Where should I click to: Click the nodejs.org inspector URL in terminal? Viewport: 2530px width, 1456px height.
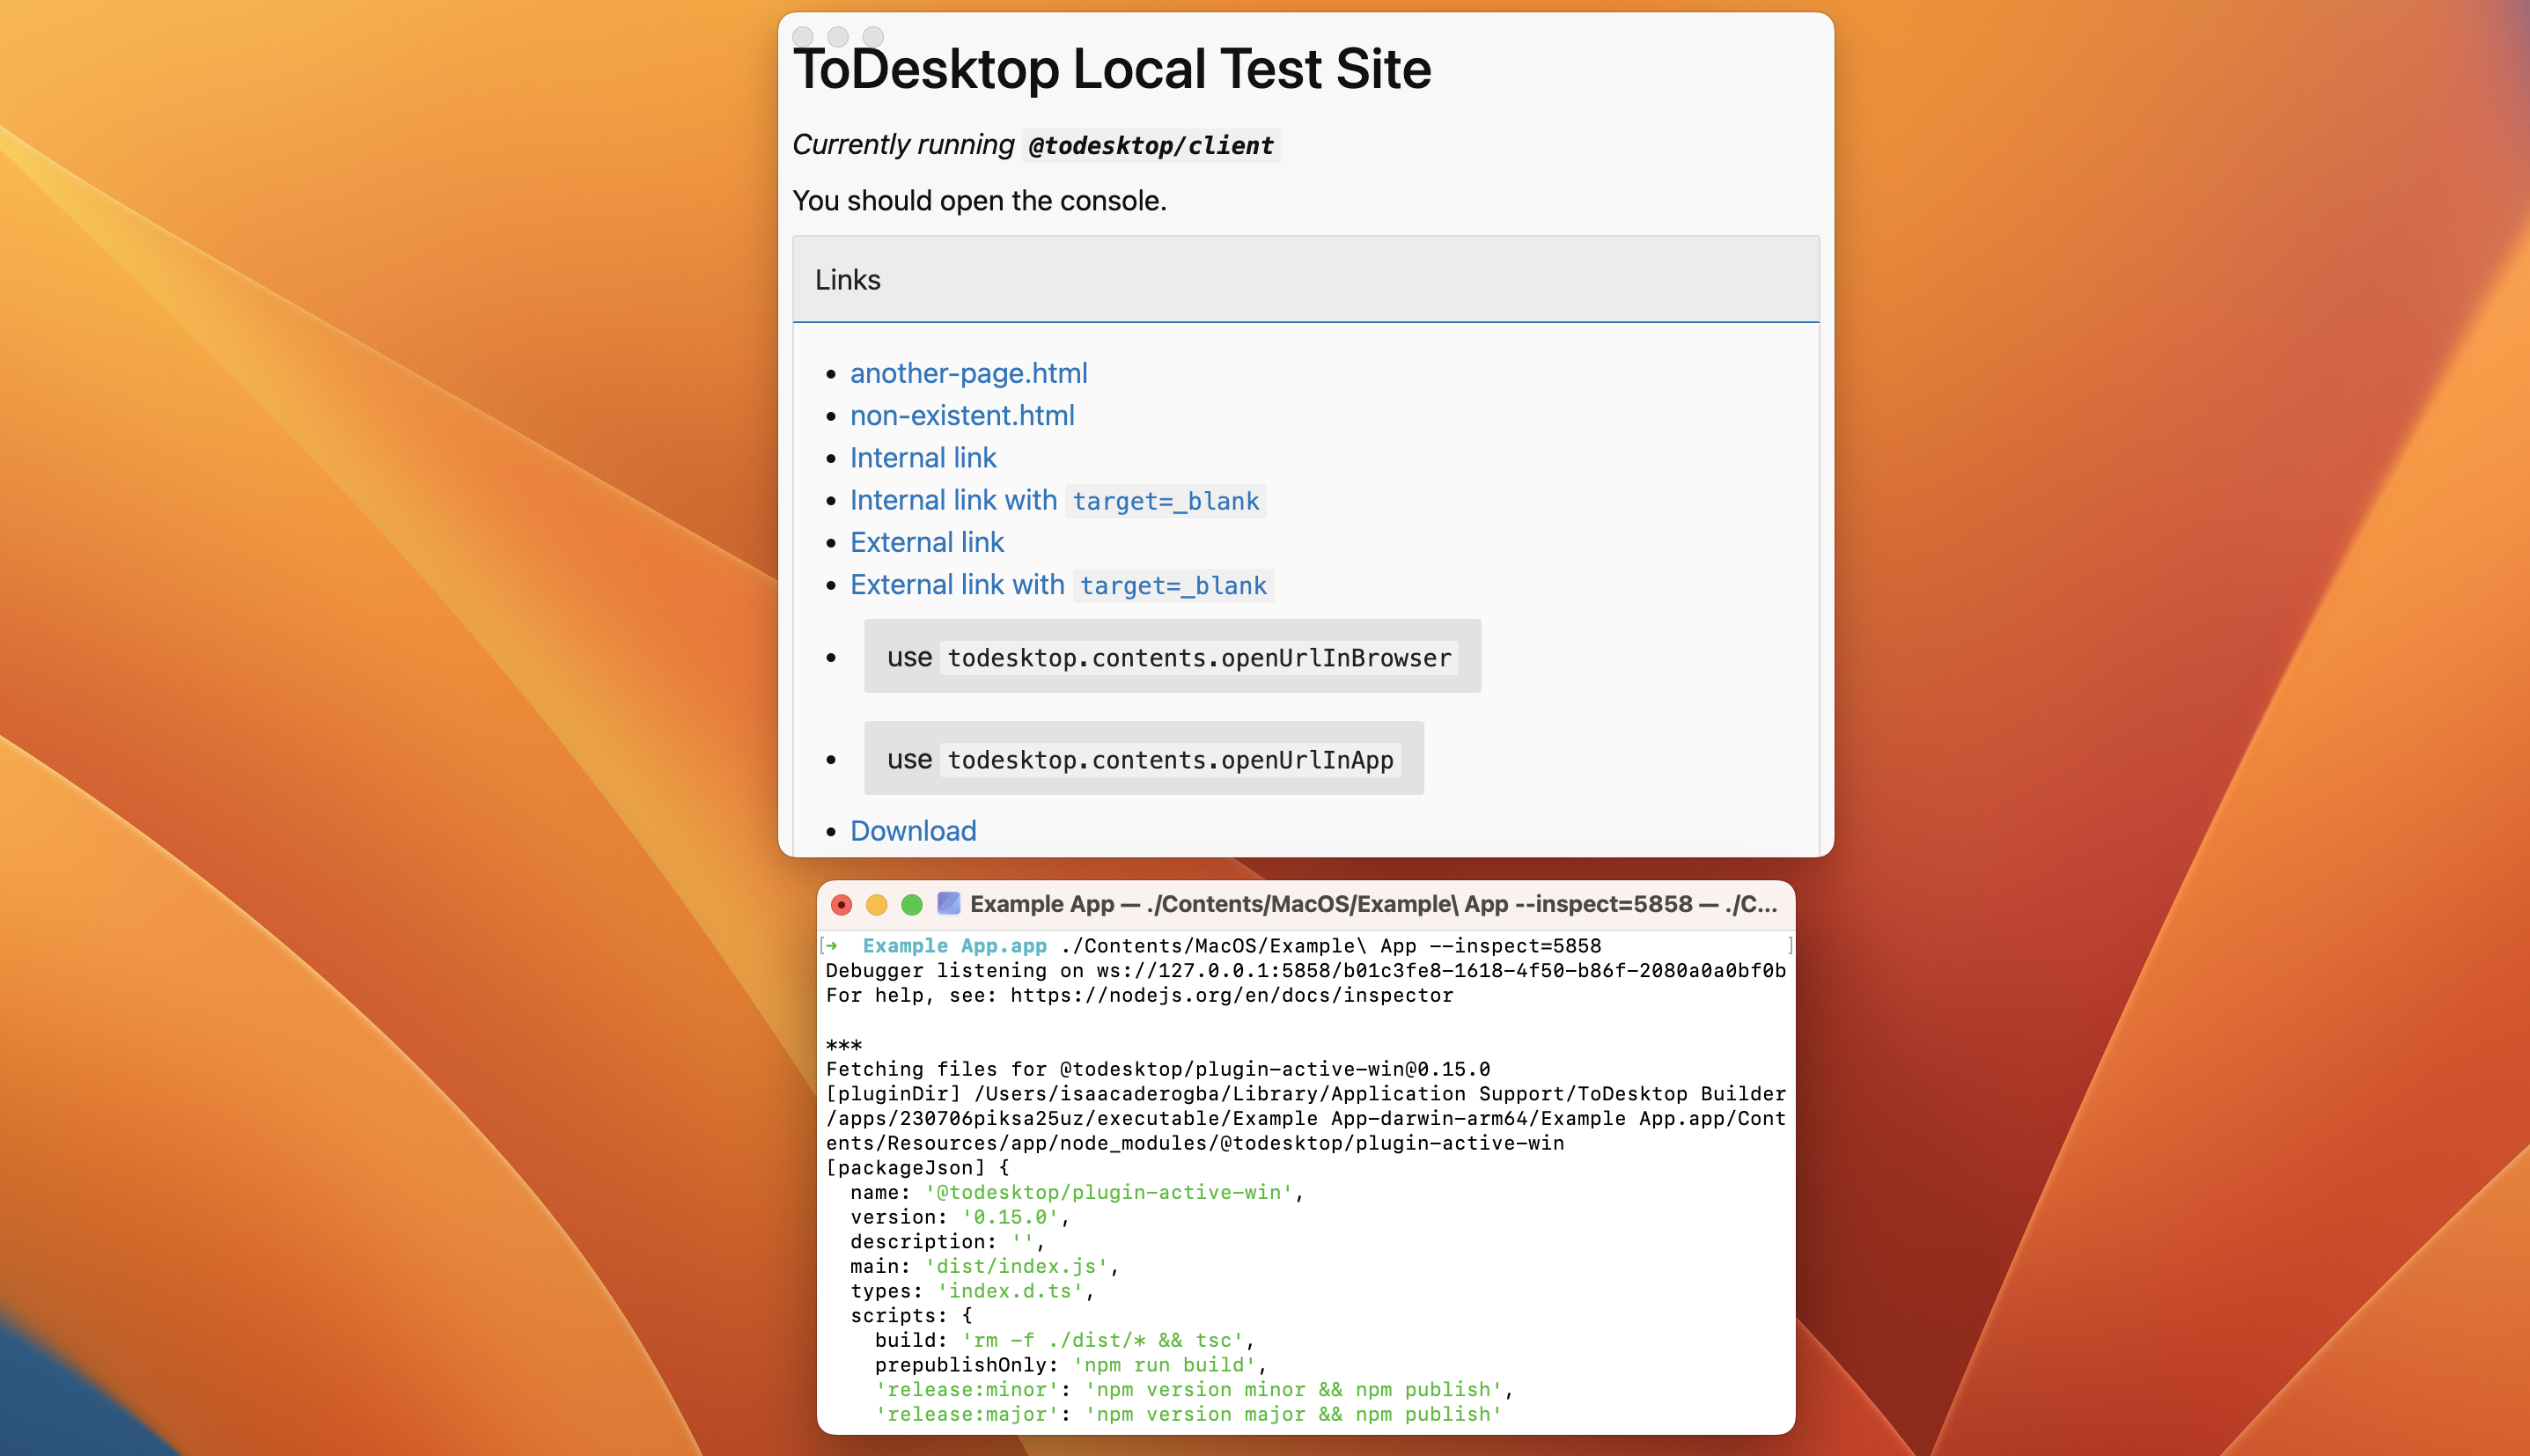point(1231,995)
